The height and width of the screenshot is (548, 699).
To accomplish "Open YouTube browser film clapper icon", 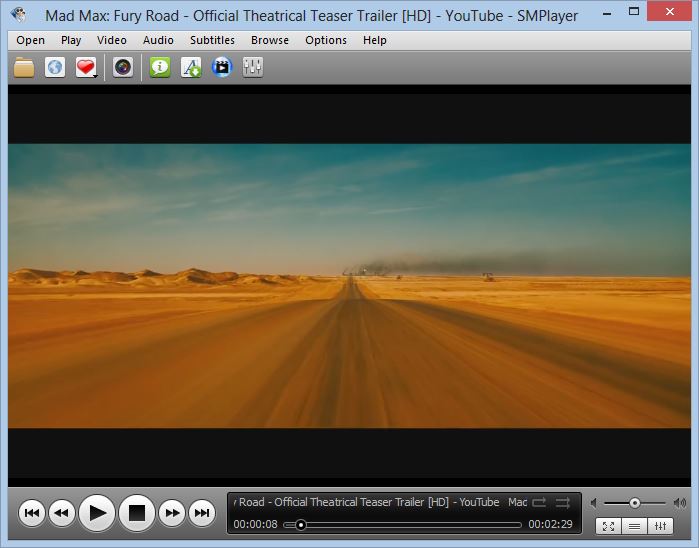I will pyautogui.click(x=222, y=68).
